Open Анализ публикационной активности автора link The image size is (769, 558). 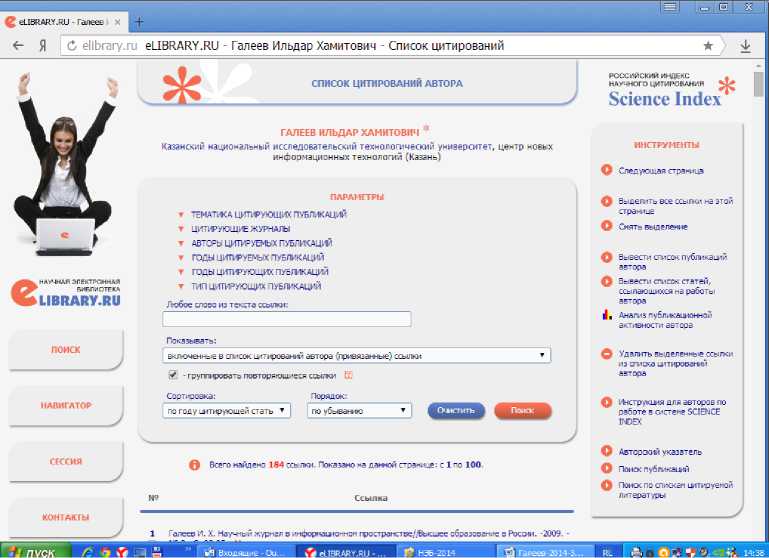665,320
